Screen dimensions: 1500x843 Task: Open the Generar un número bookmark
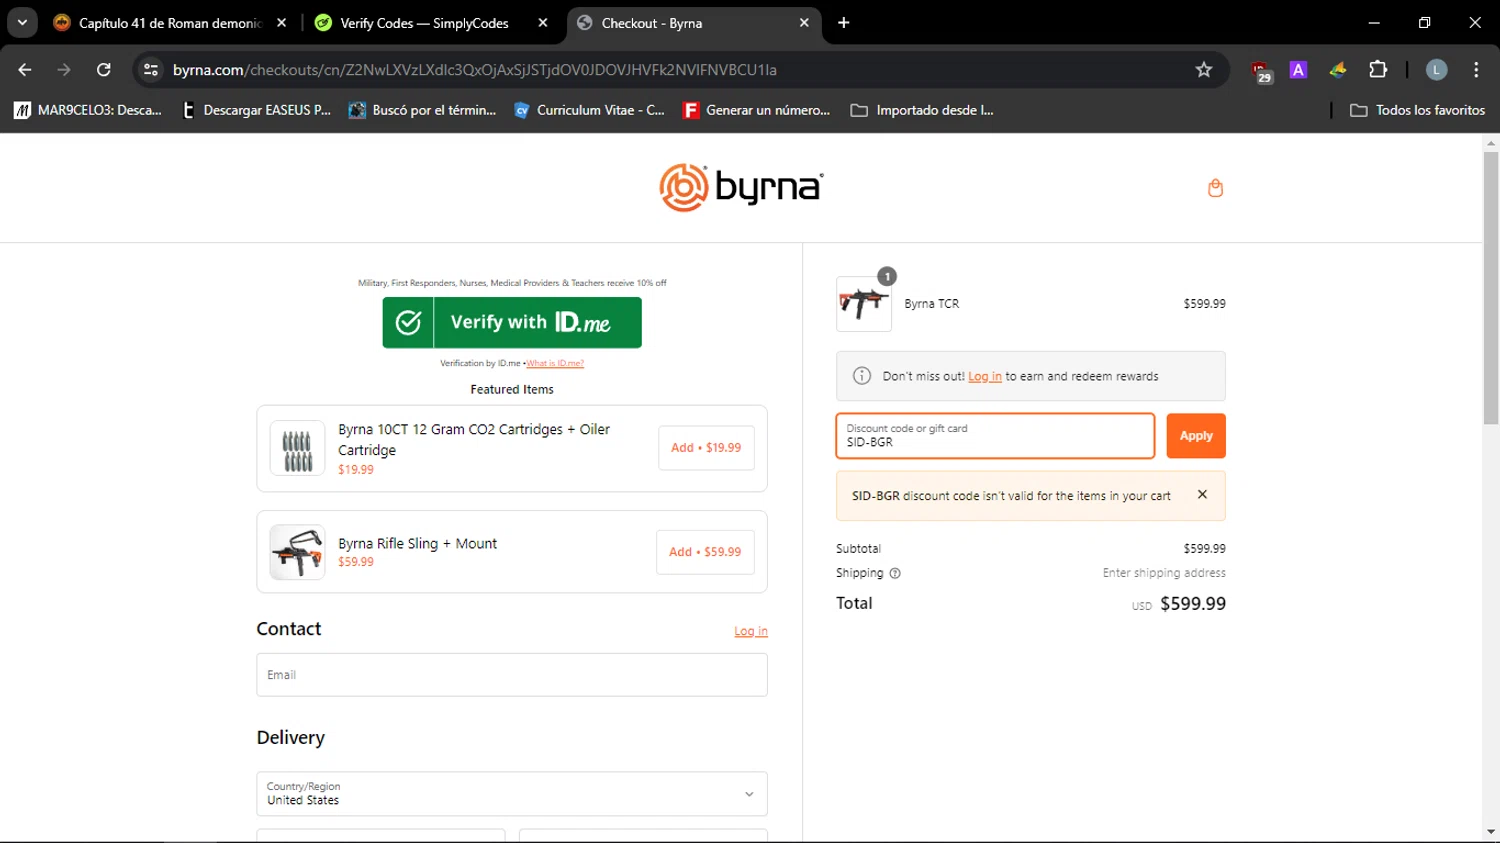pyautogui.click(x=756, y=110)
